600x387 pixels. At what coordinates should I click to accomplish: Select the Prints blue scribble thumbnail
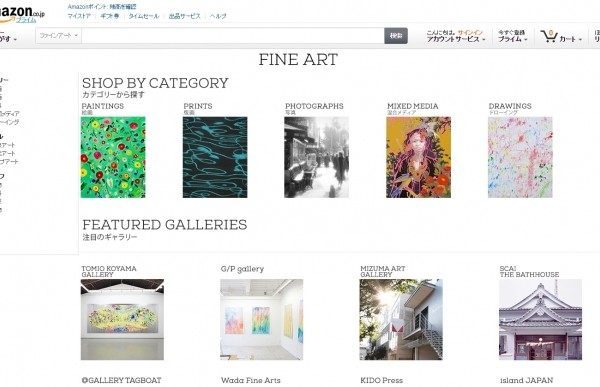coord(215,157)
